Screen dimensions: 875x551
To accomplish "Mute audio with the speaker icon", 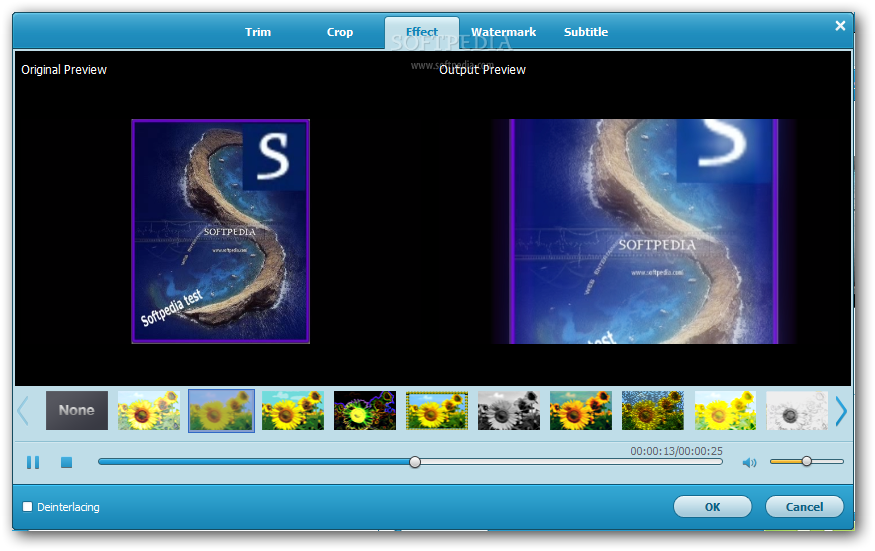I will (749, 462).
